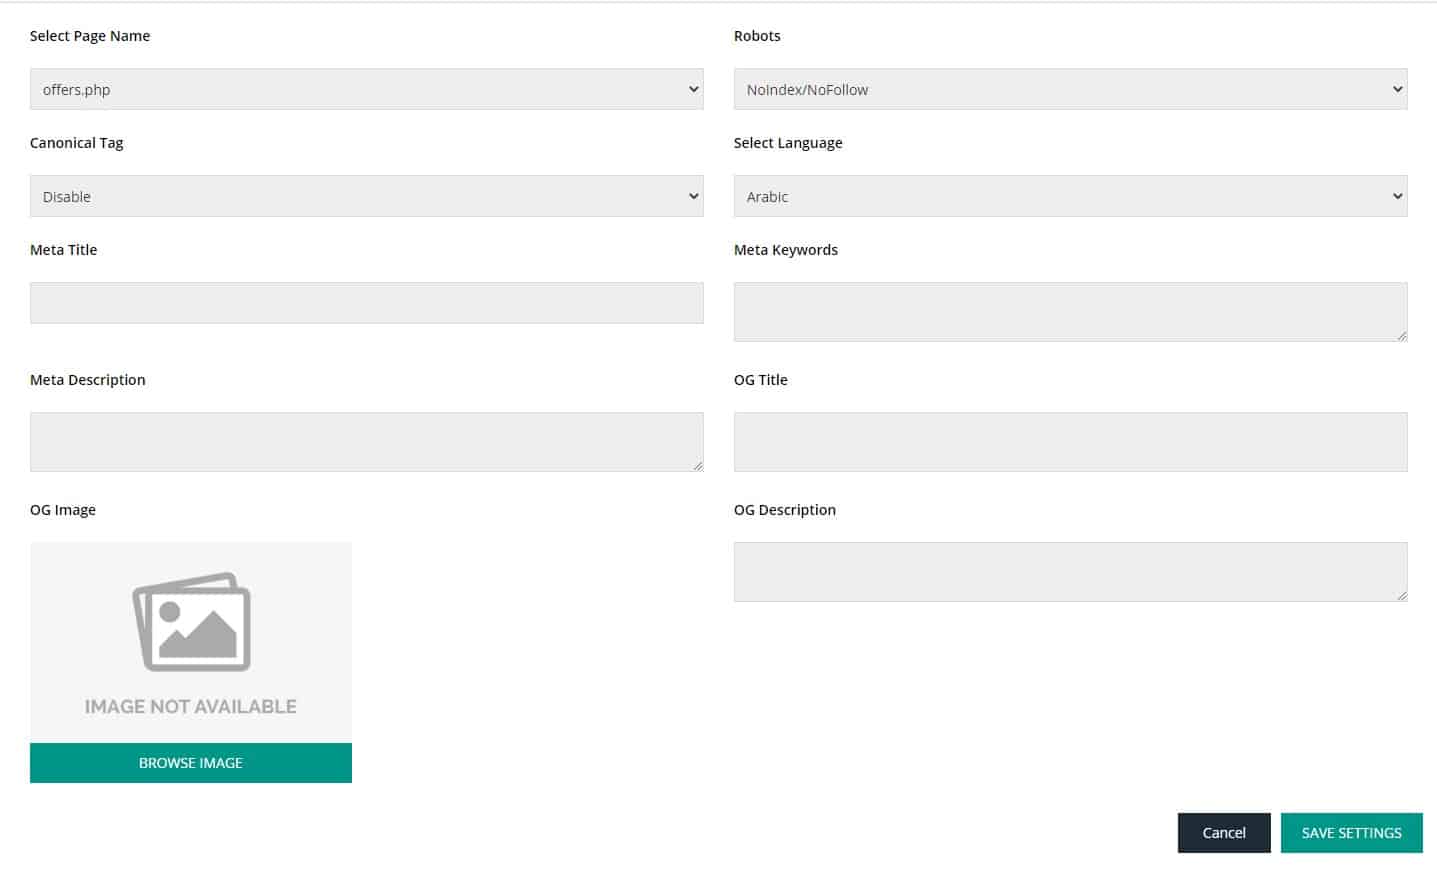The height and width of the screenshot is (869, 1437).
Task: Change the Select Language dropdown from Arabic
Action: 1070,196
